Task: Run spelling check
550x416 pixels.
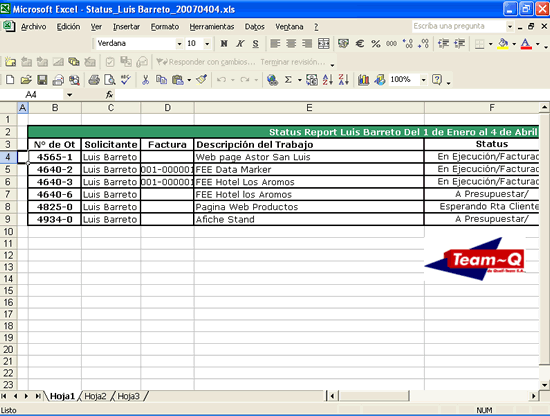Action: tap(126, 80)
